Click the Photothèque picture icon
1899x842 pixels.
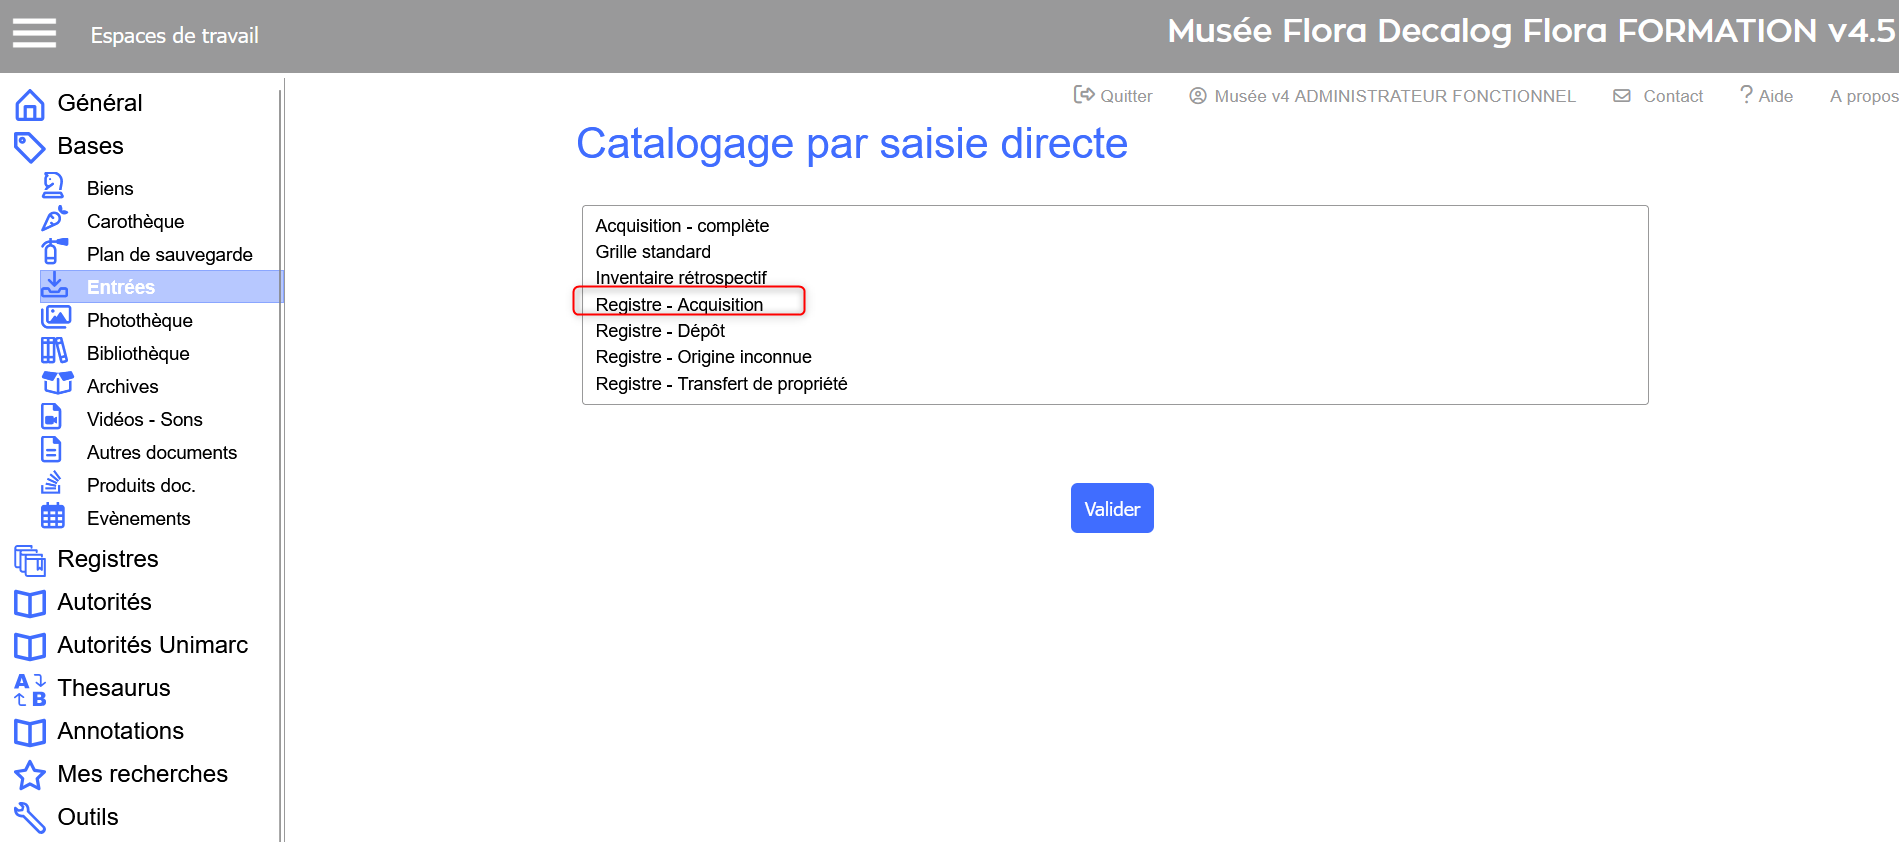(x=55, y=319)
